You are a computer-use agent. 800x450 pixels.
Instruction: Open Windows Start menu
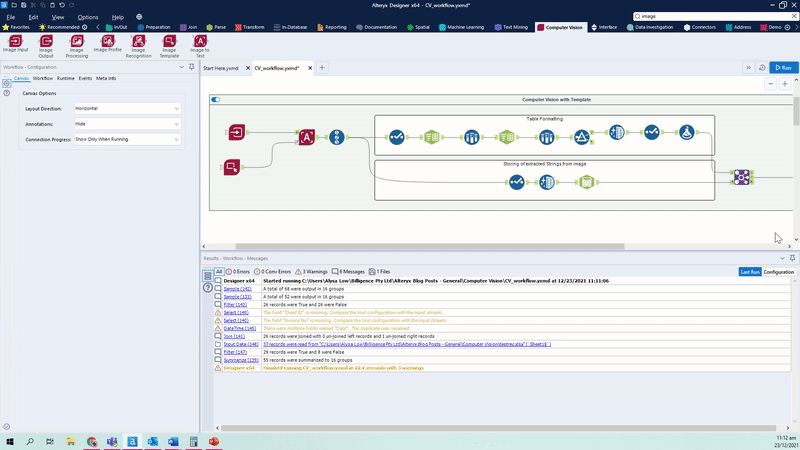(x=9, y=441)
